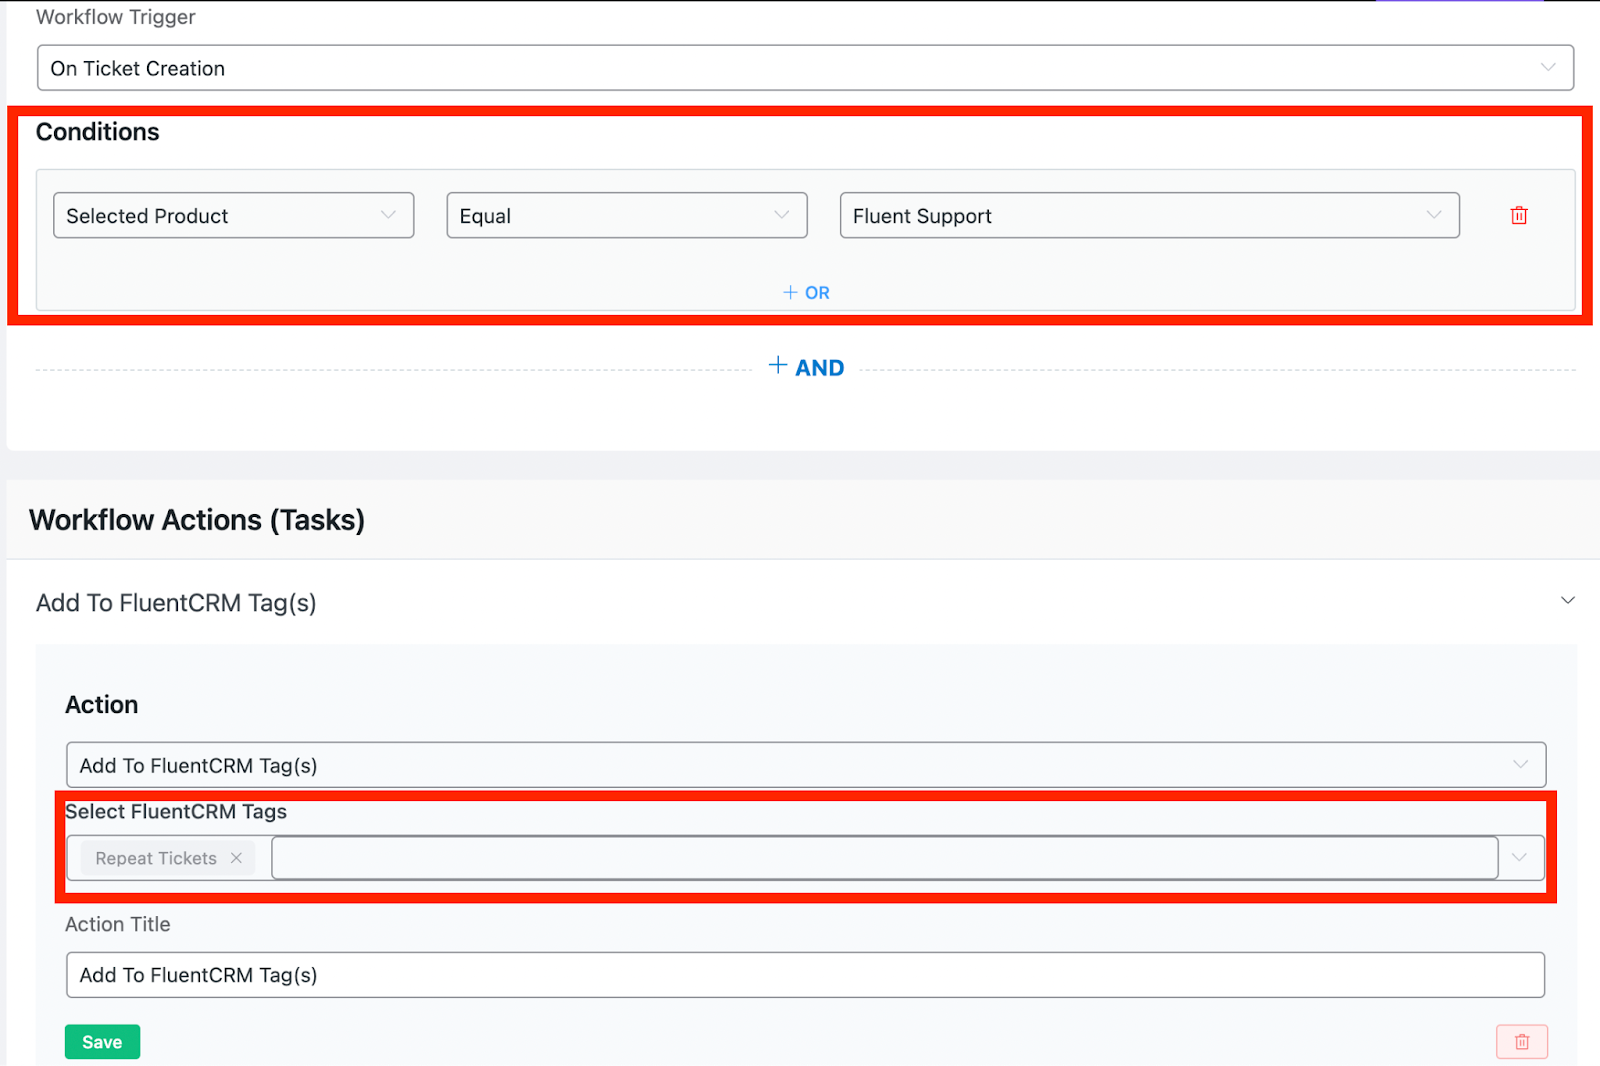The width and height of the screenshot is (1600, 1066).
Task: Focus the FluentCRM tags search field
Action: coord(884,858)
